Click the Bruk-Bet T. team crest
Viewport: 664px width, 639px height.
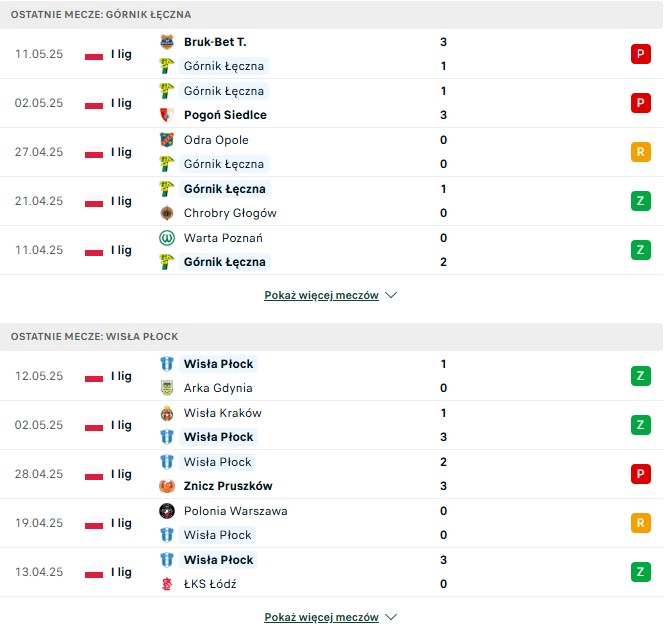[x=167, y=42]
